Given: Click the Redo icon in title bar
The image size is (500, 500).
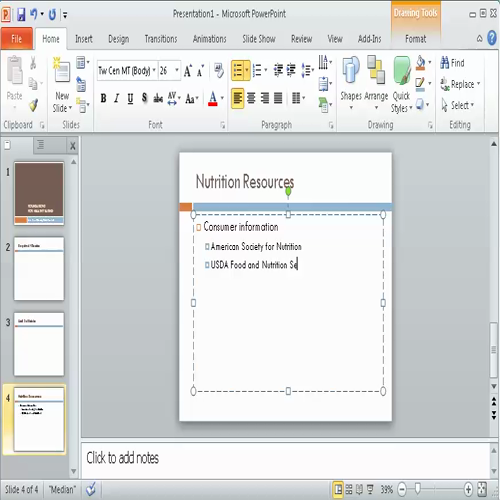Looking at the screenshot, I should (x=52, y=15).
